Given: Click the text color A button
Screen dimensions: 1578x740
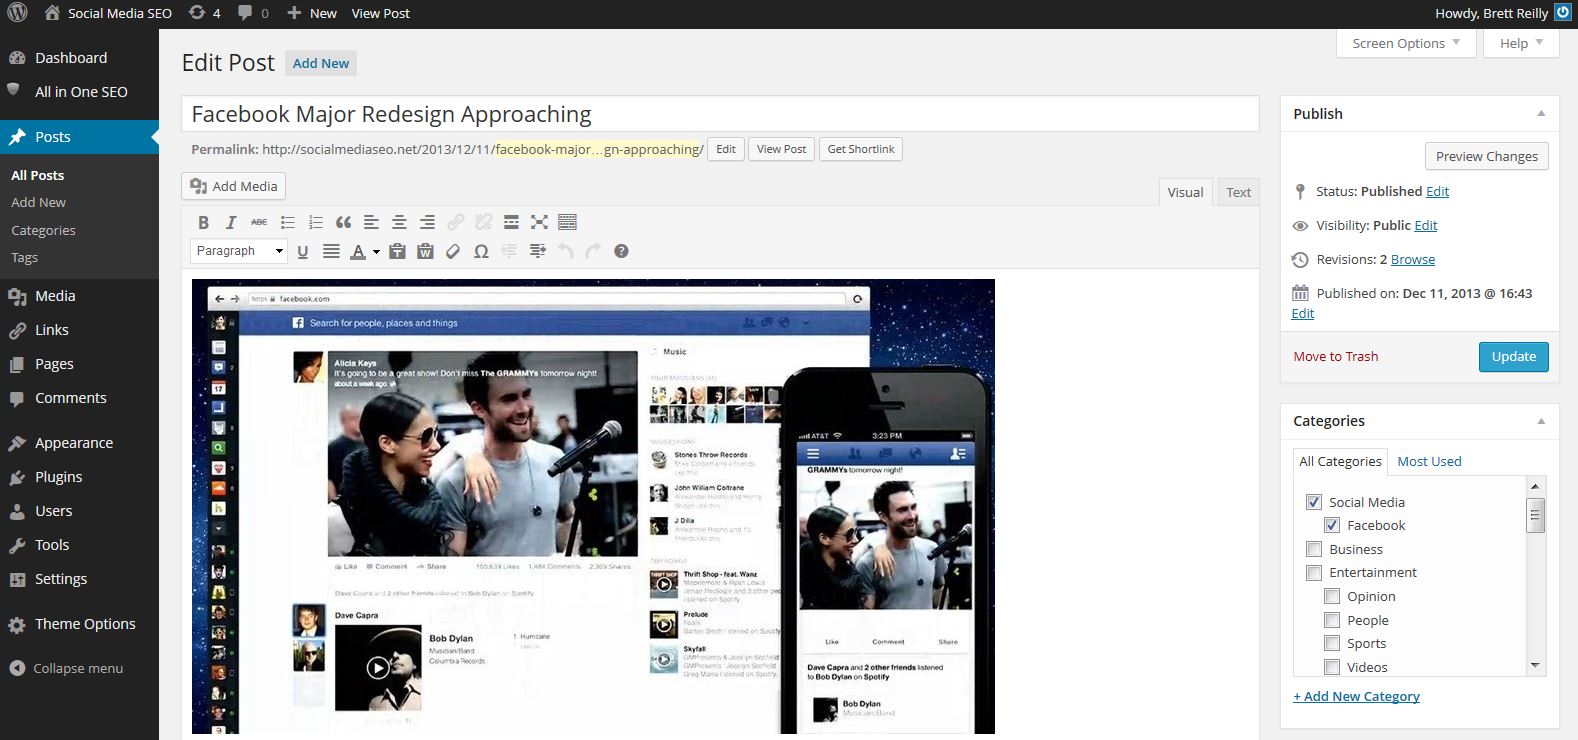Looking at the screenshot, I should [x=357, y=251].
